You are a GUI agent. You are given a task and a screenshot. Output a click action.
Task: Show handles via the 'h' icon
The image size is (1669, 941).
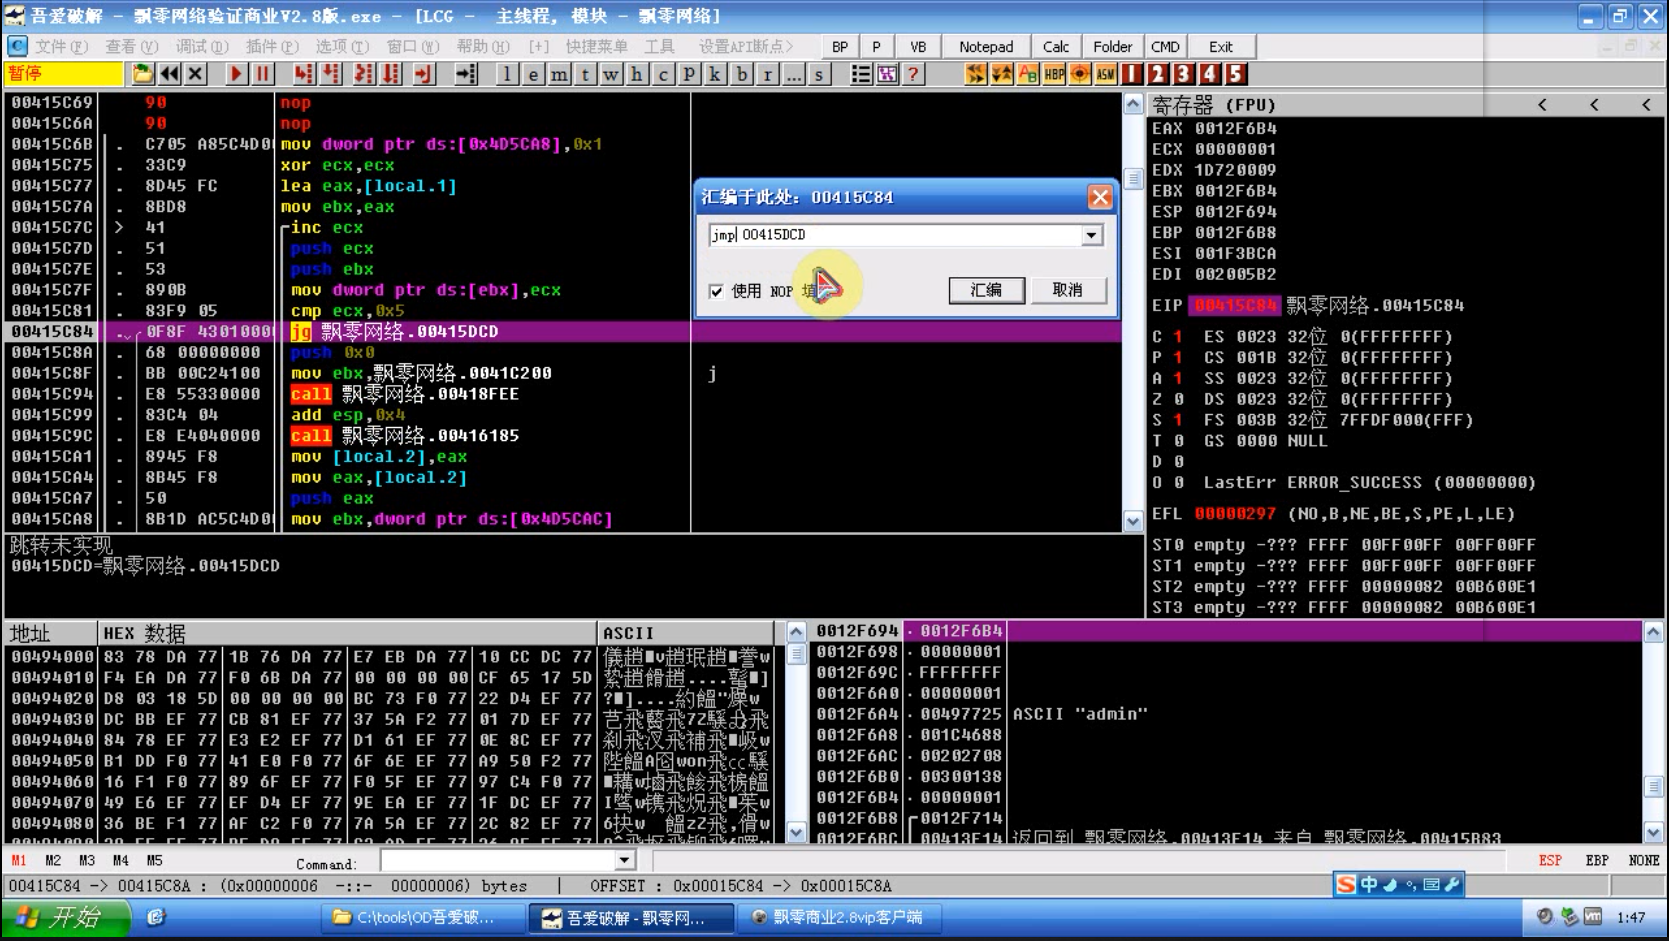coord(637,74)
